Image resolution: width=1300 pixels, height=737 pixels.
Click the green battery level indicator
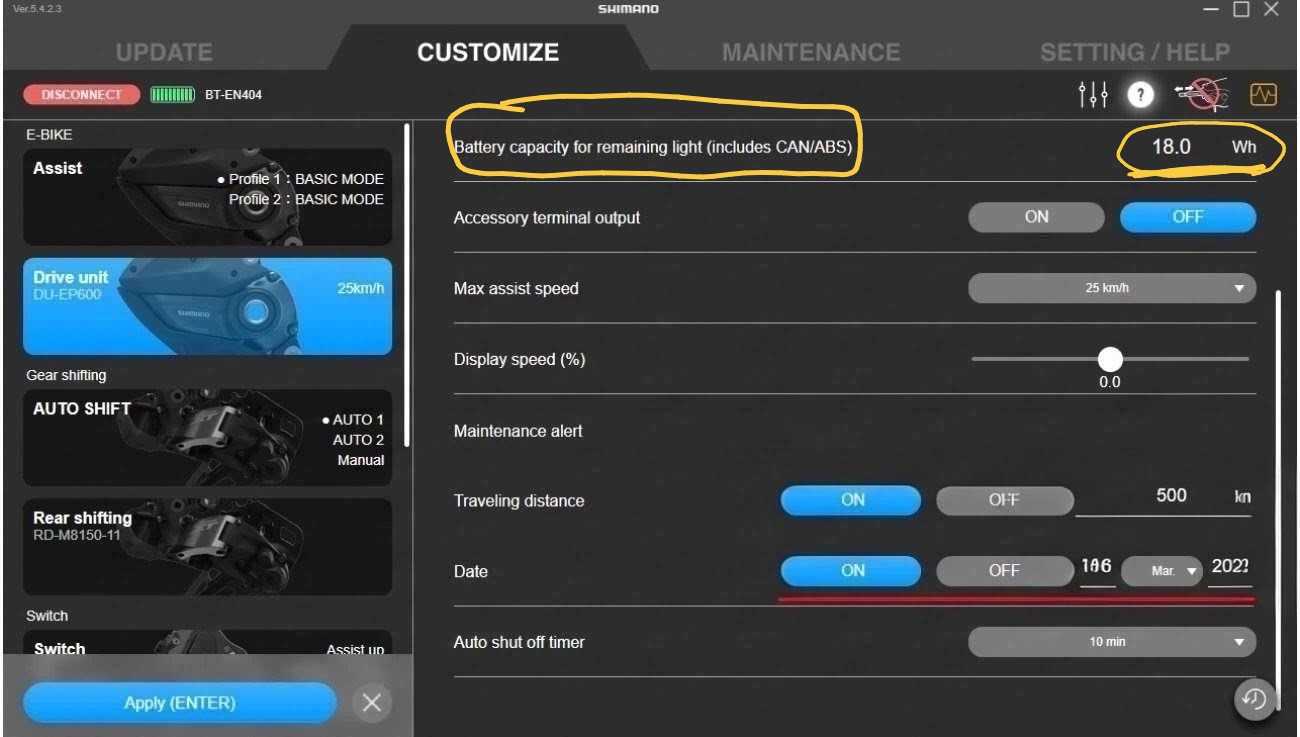pos(171,95)
